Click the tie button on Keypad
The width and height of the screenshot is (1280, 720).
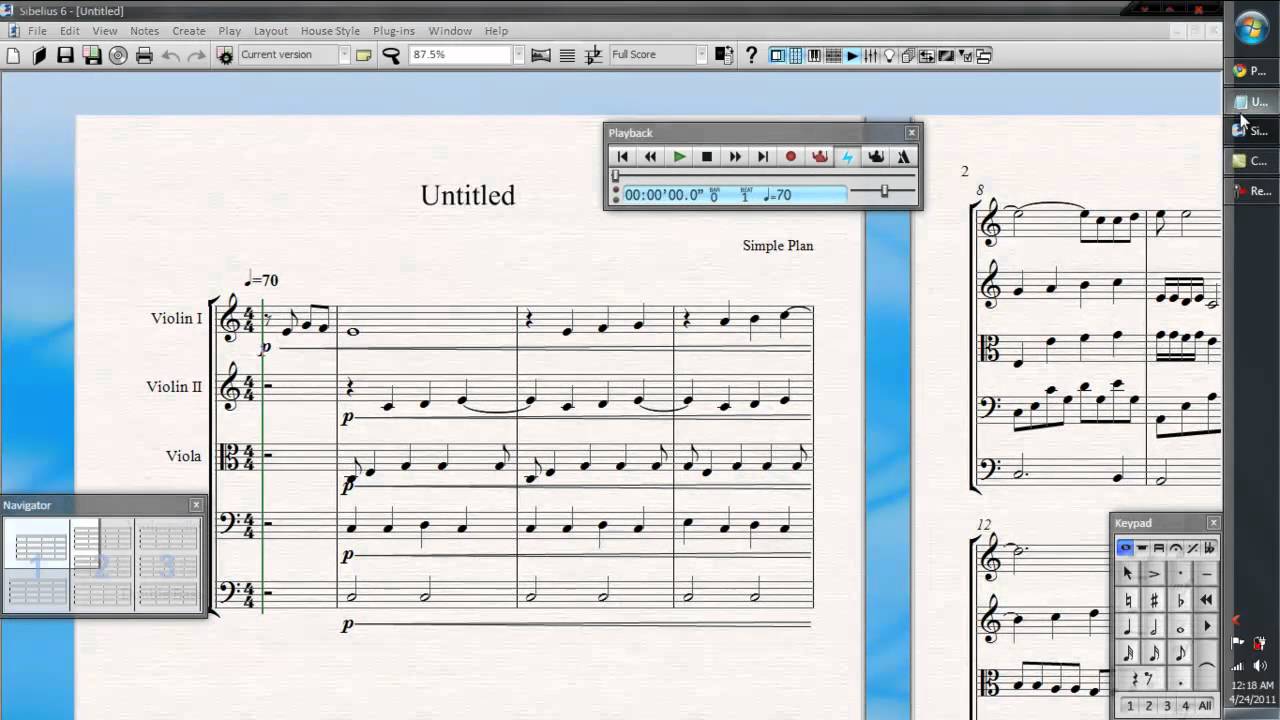click(1206, 666)
